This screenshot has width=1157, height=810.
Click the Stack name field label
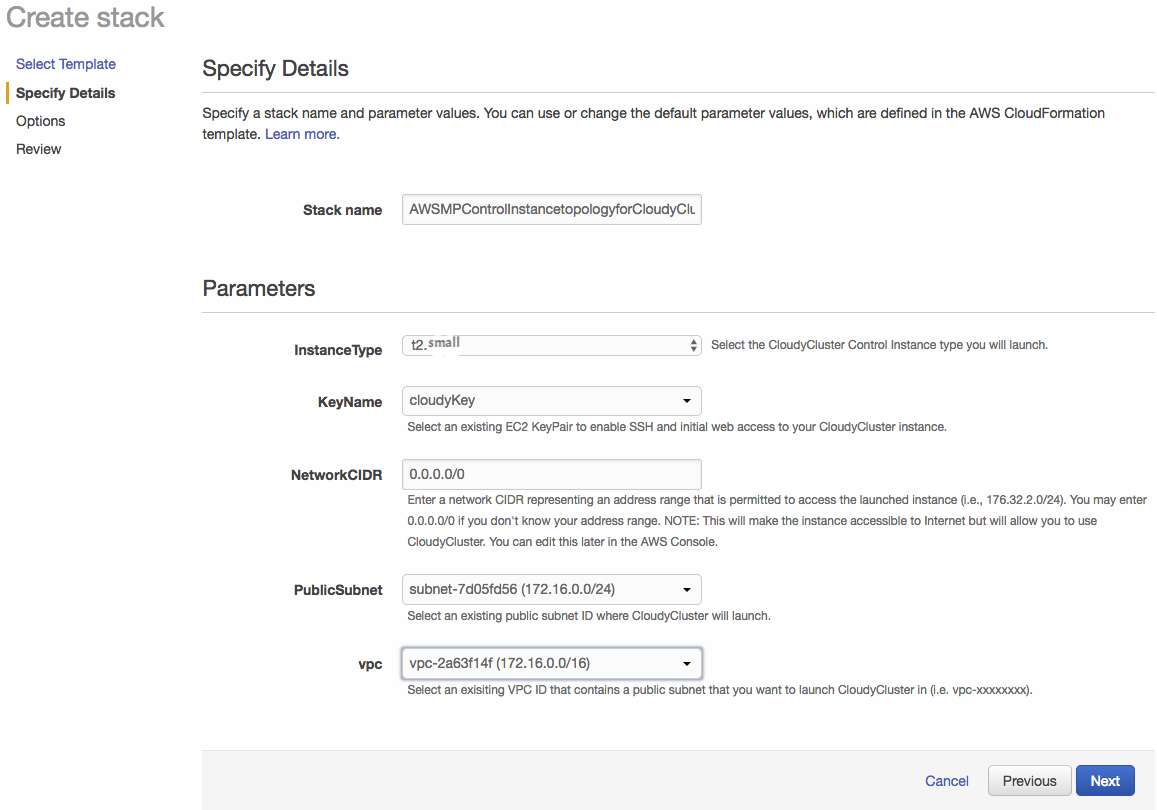(342, 210)
